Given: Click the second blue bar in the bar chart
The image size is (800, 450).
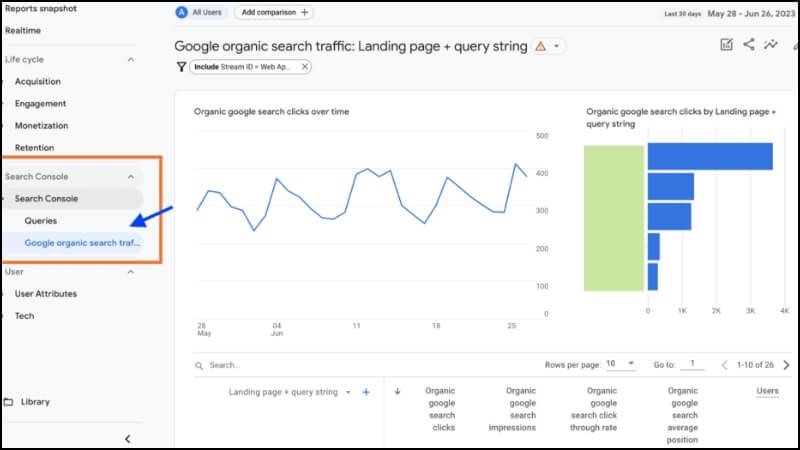Looking at the screenshot, I should pos(670,186).
